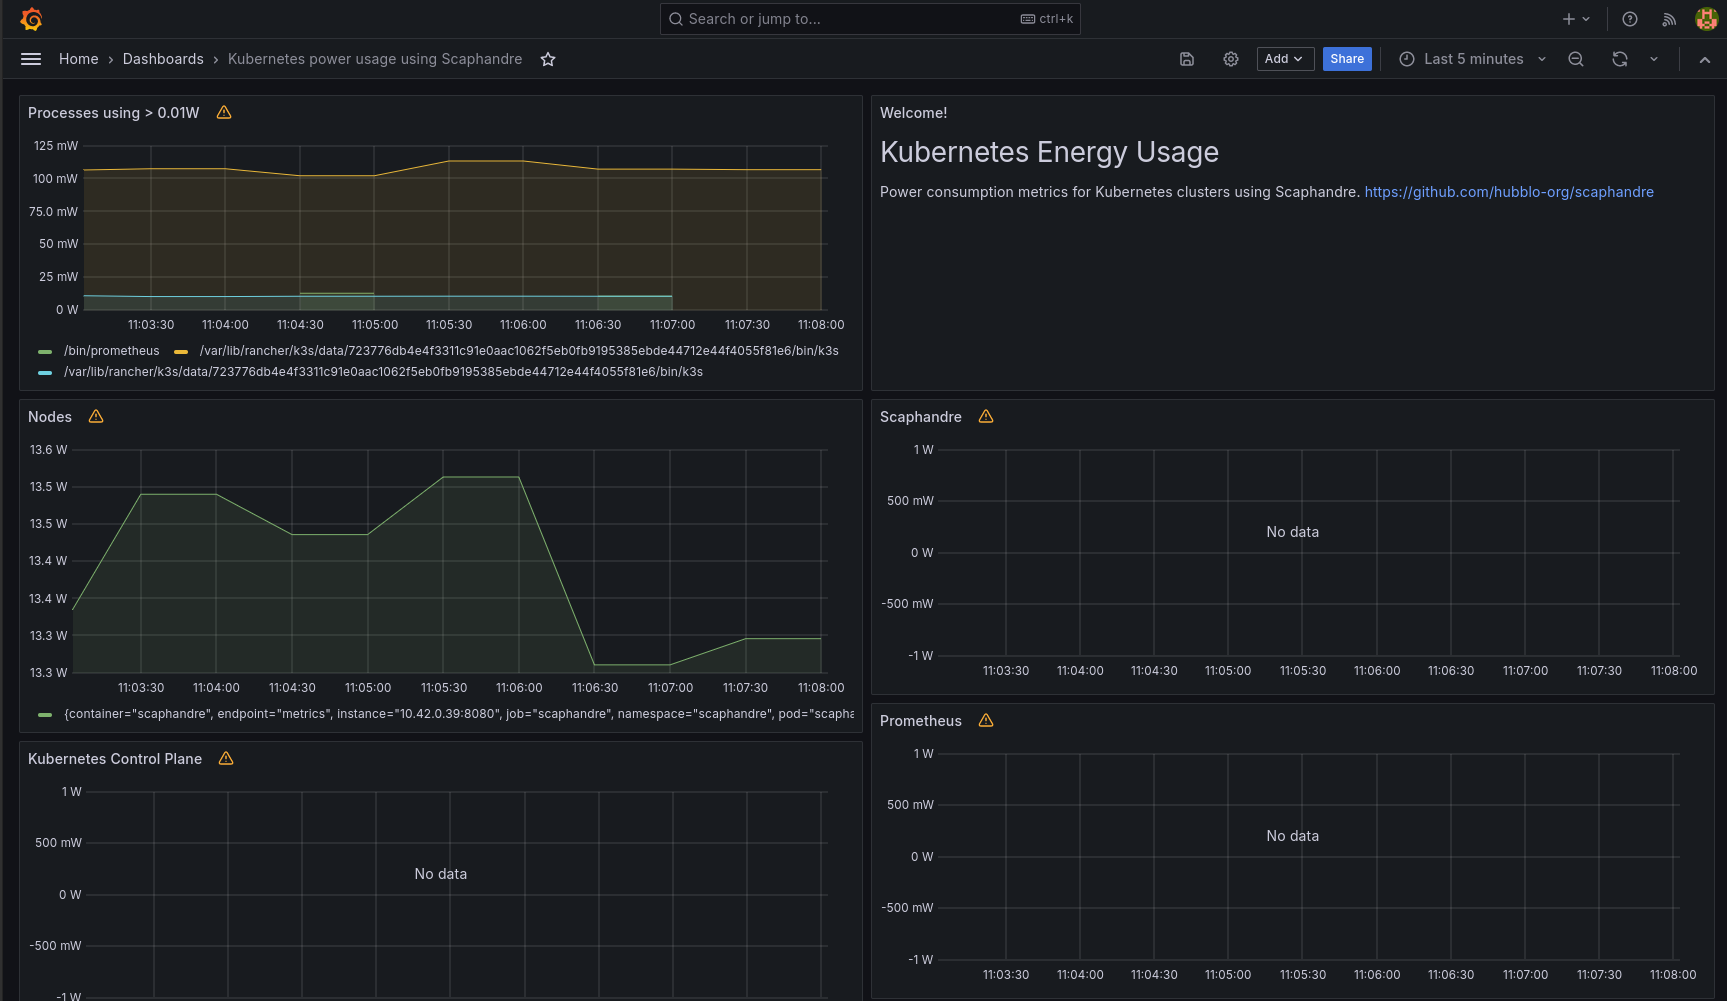Open the Processes using > 0.01W panel title

point(114,113)
